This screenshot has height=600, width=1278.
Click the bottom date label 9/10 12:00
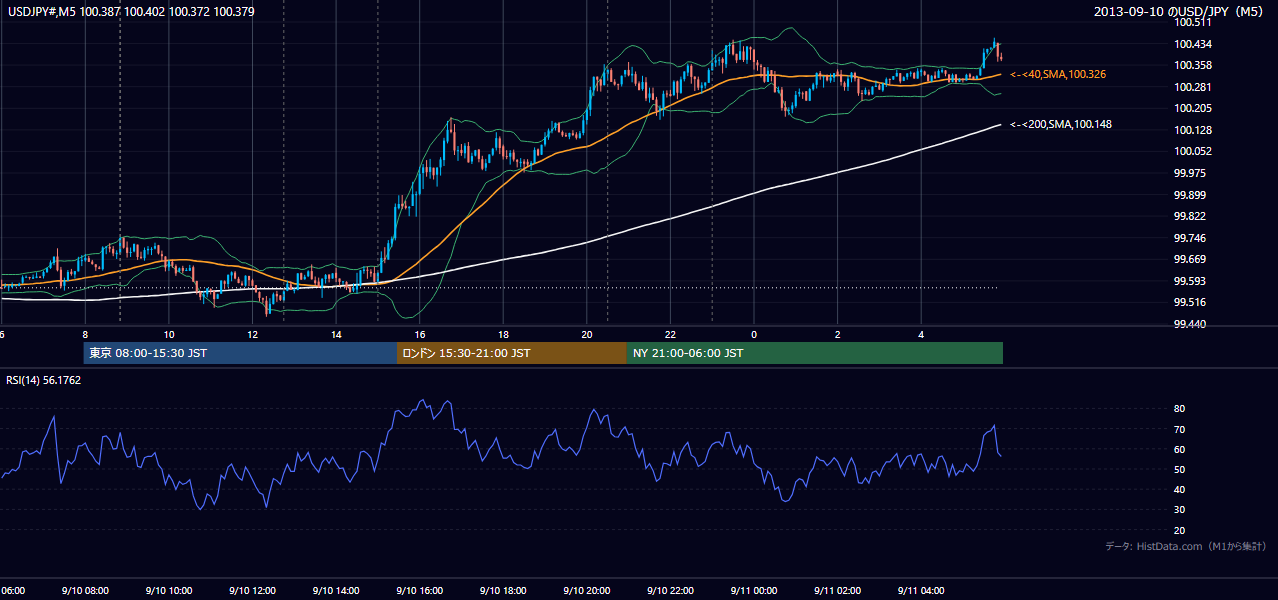252,591
